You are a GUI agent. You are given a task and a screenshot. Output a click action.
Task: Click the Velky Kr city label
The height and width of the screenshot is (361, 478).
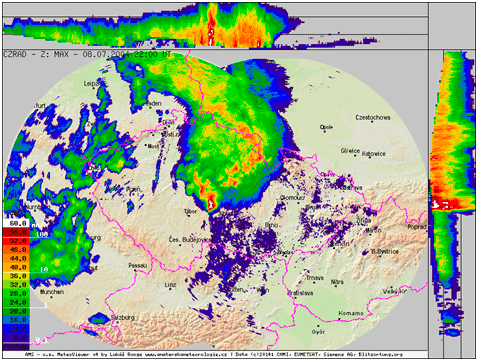(x=395, y=291)
